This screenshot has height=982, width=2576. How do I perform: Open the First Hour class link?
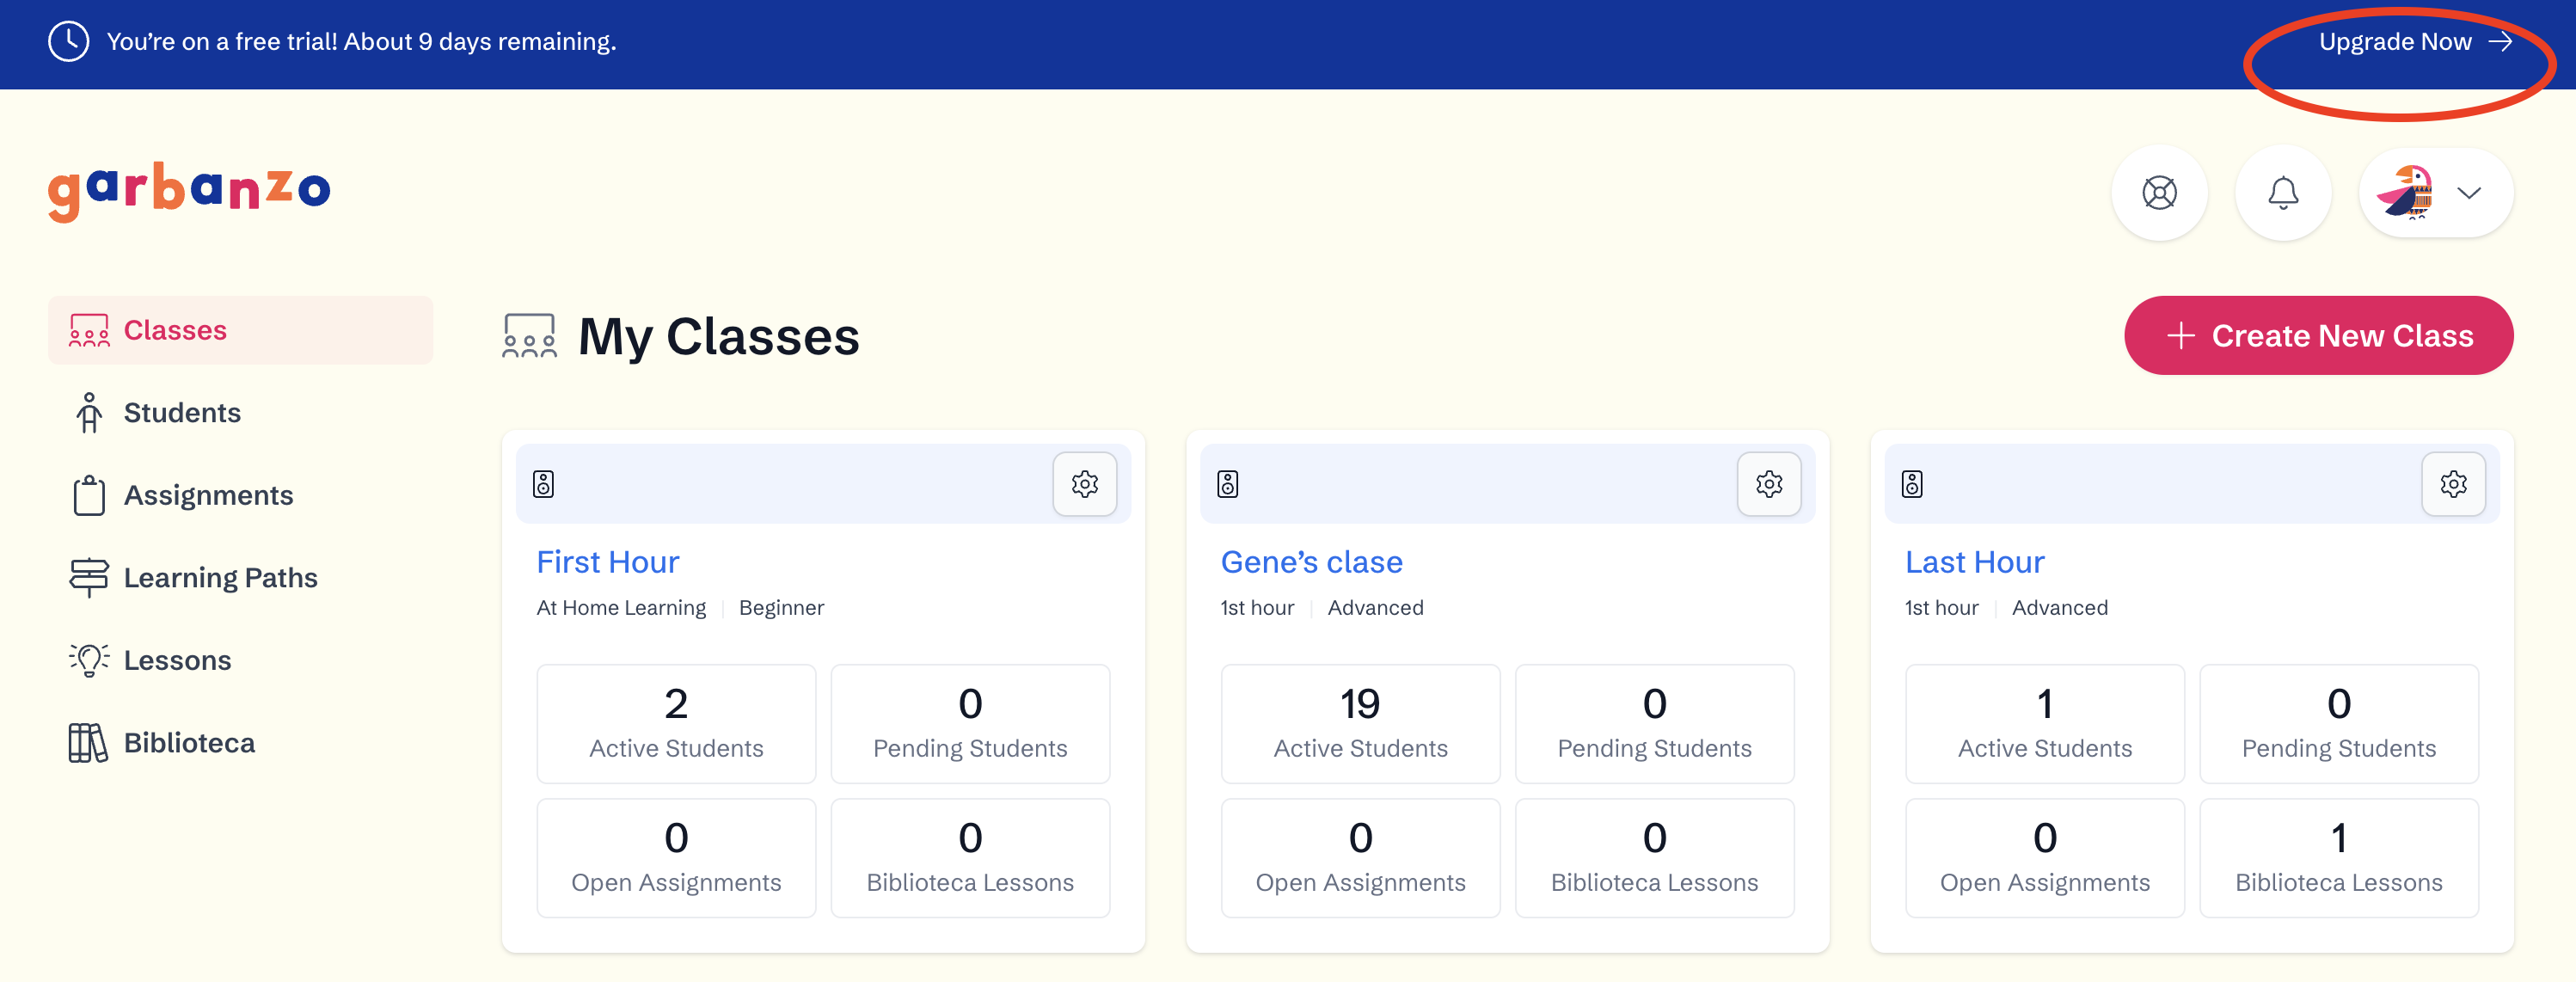607,562
